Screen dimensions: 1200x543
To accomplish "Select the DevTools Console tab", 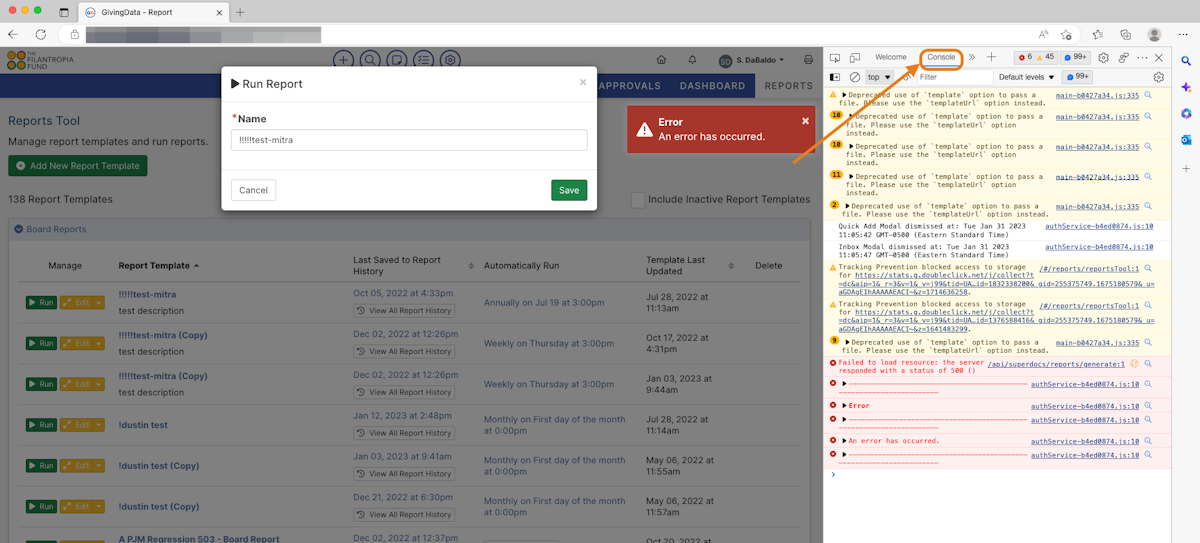I will coord(941,58).
